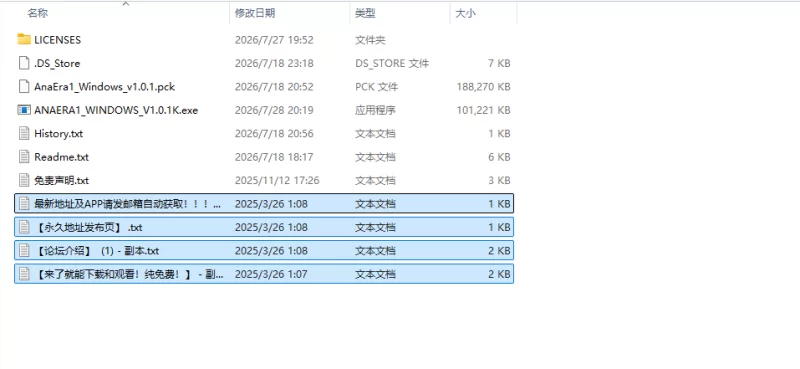
Task: Click the 免责声明.txt document icon
Action: tap(24, 180)
